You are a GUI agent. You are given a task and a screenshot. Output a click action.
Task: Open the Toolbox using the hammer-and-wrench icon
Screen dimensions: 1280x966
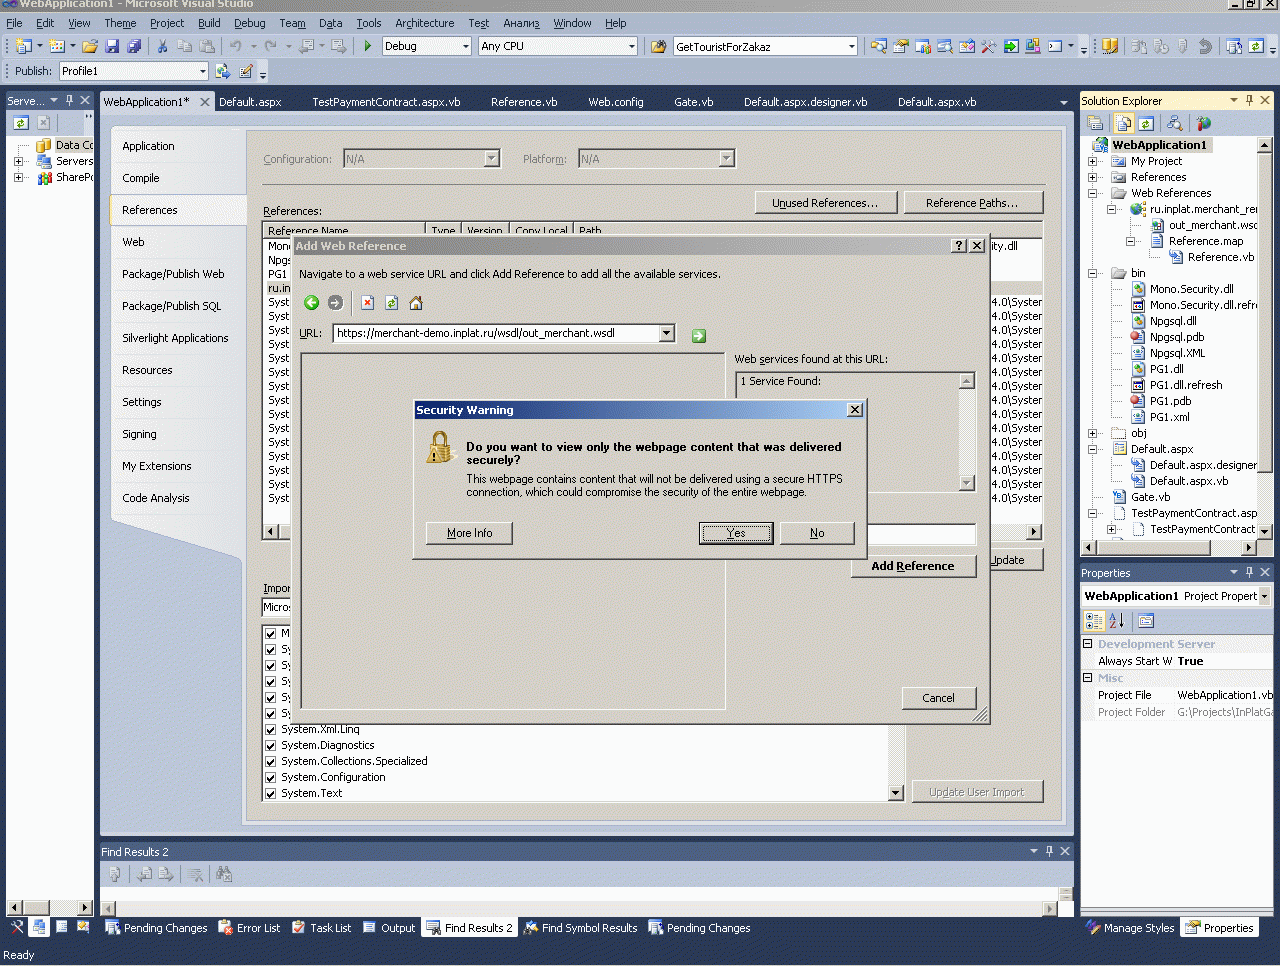[989, 46]
